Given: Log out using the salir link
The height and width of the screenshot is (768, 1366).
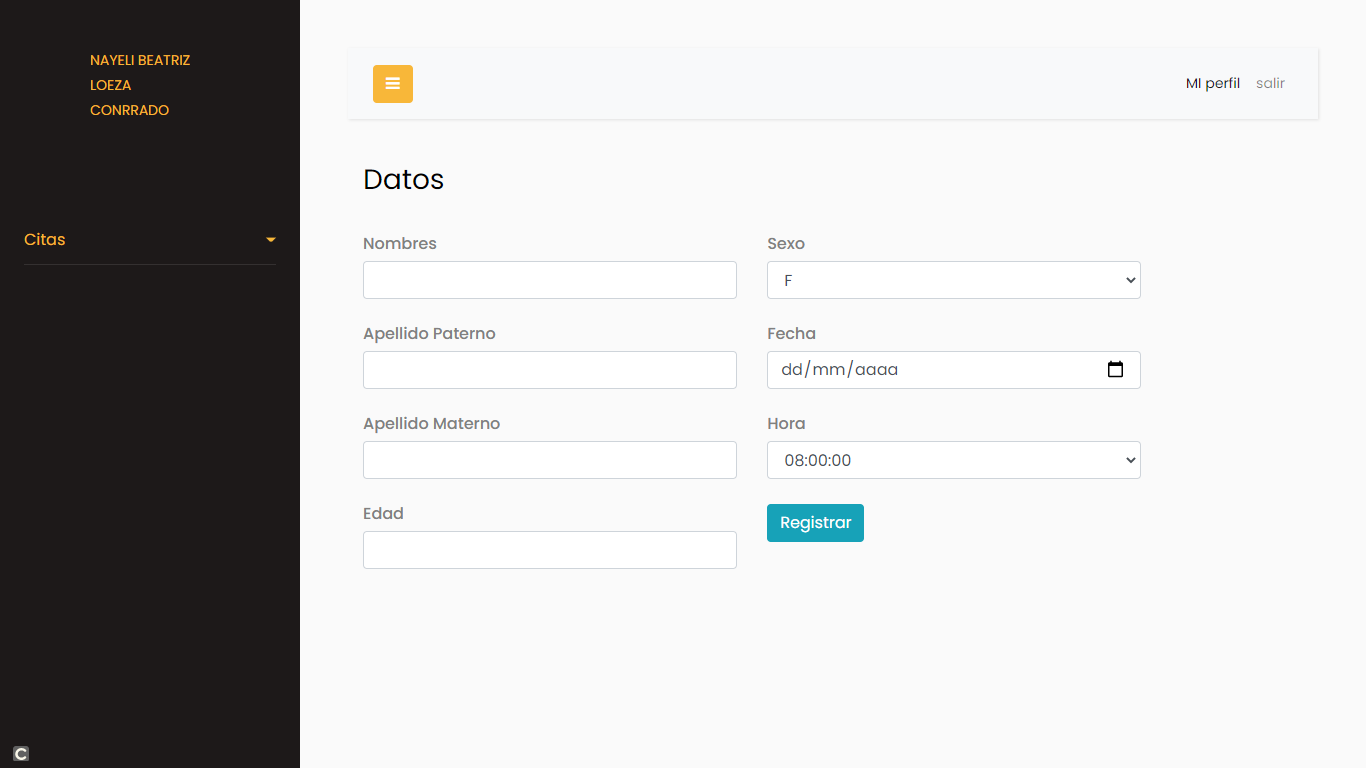Looking at the screenshot, I should pos(1270,84).
